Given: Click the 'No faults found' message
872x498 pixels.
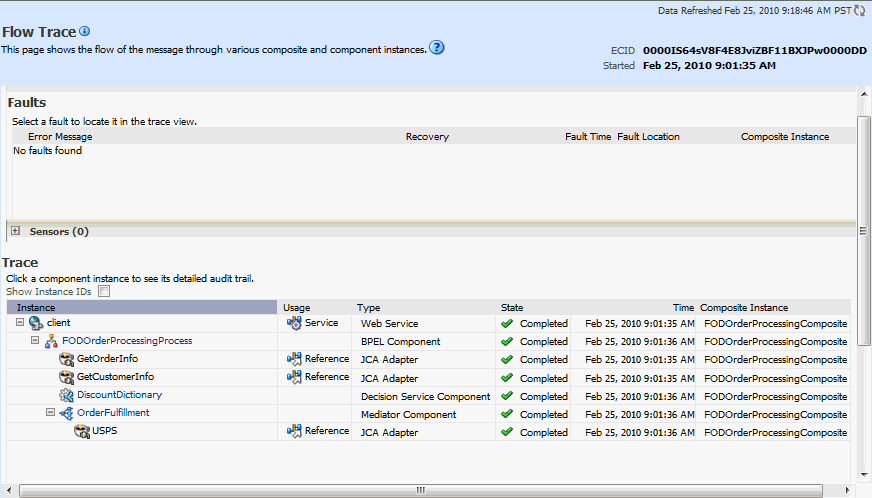Looking at the screenshot, I should [x=47, y=150].
